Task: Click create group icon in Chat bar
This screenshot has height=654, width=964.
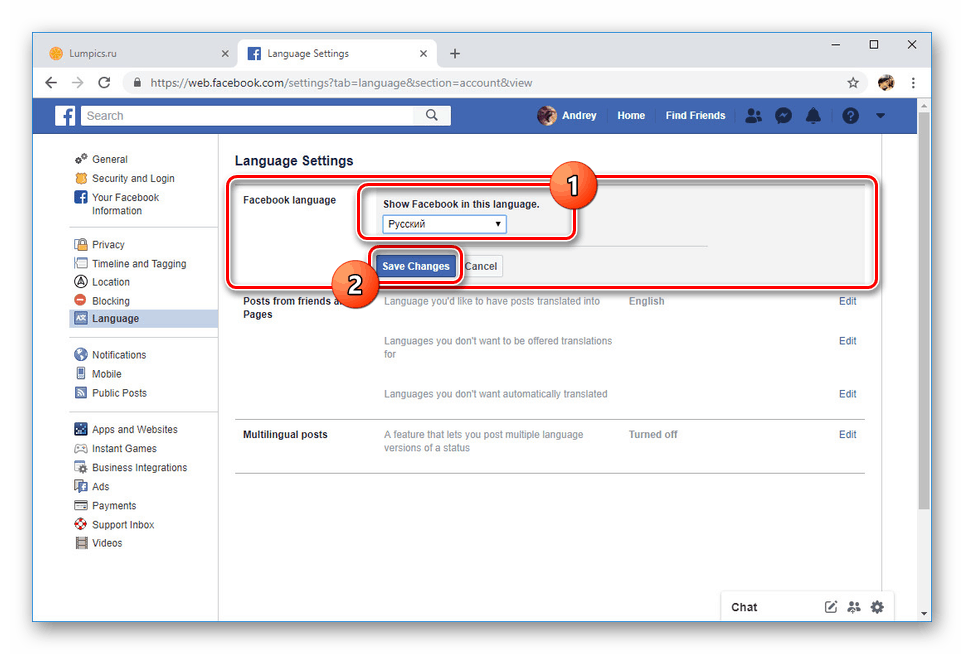Action: tap(854, 607)
